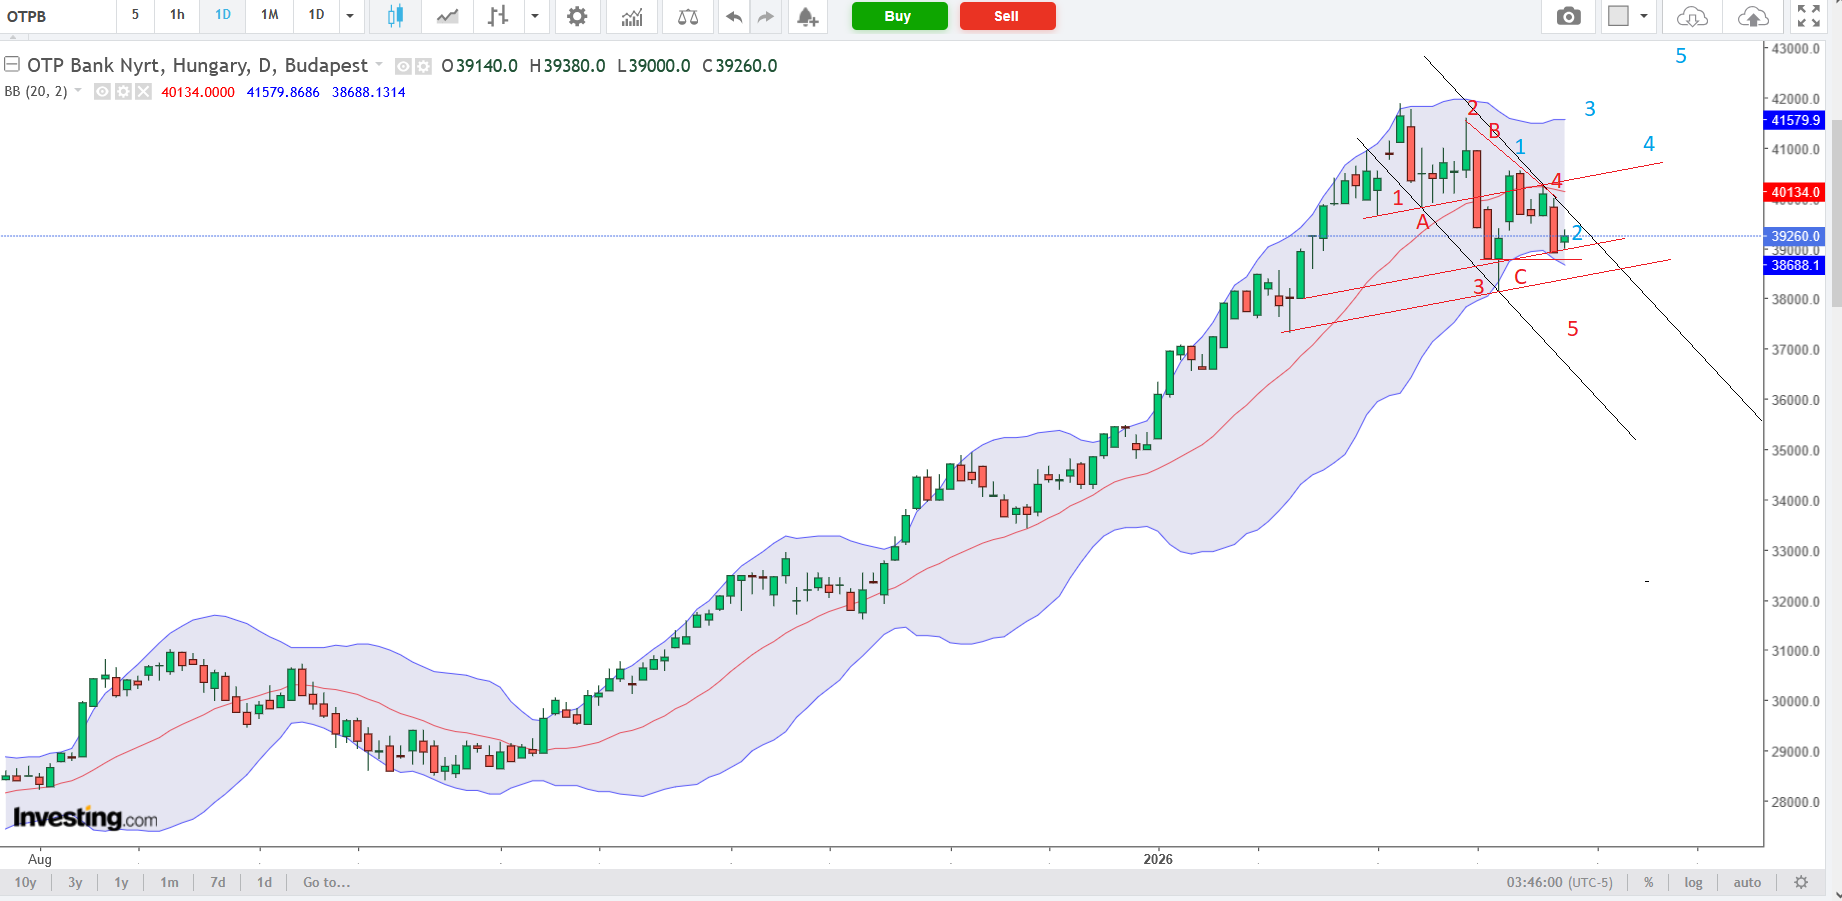Switch to the area chart style
The height and width of the screenshot is (901, 1842).
pyautogui.click(x=447, y=16)
